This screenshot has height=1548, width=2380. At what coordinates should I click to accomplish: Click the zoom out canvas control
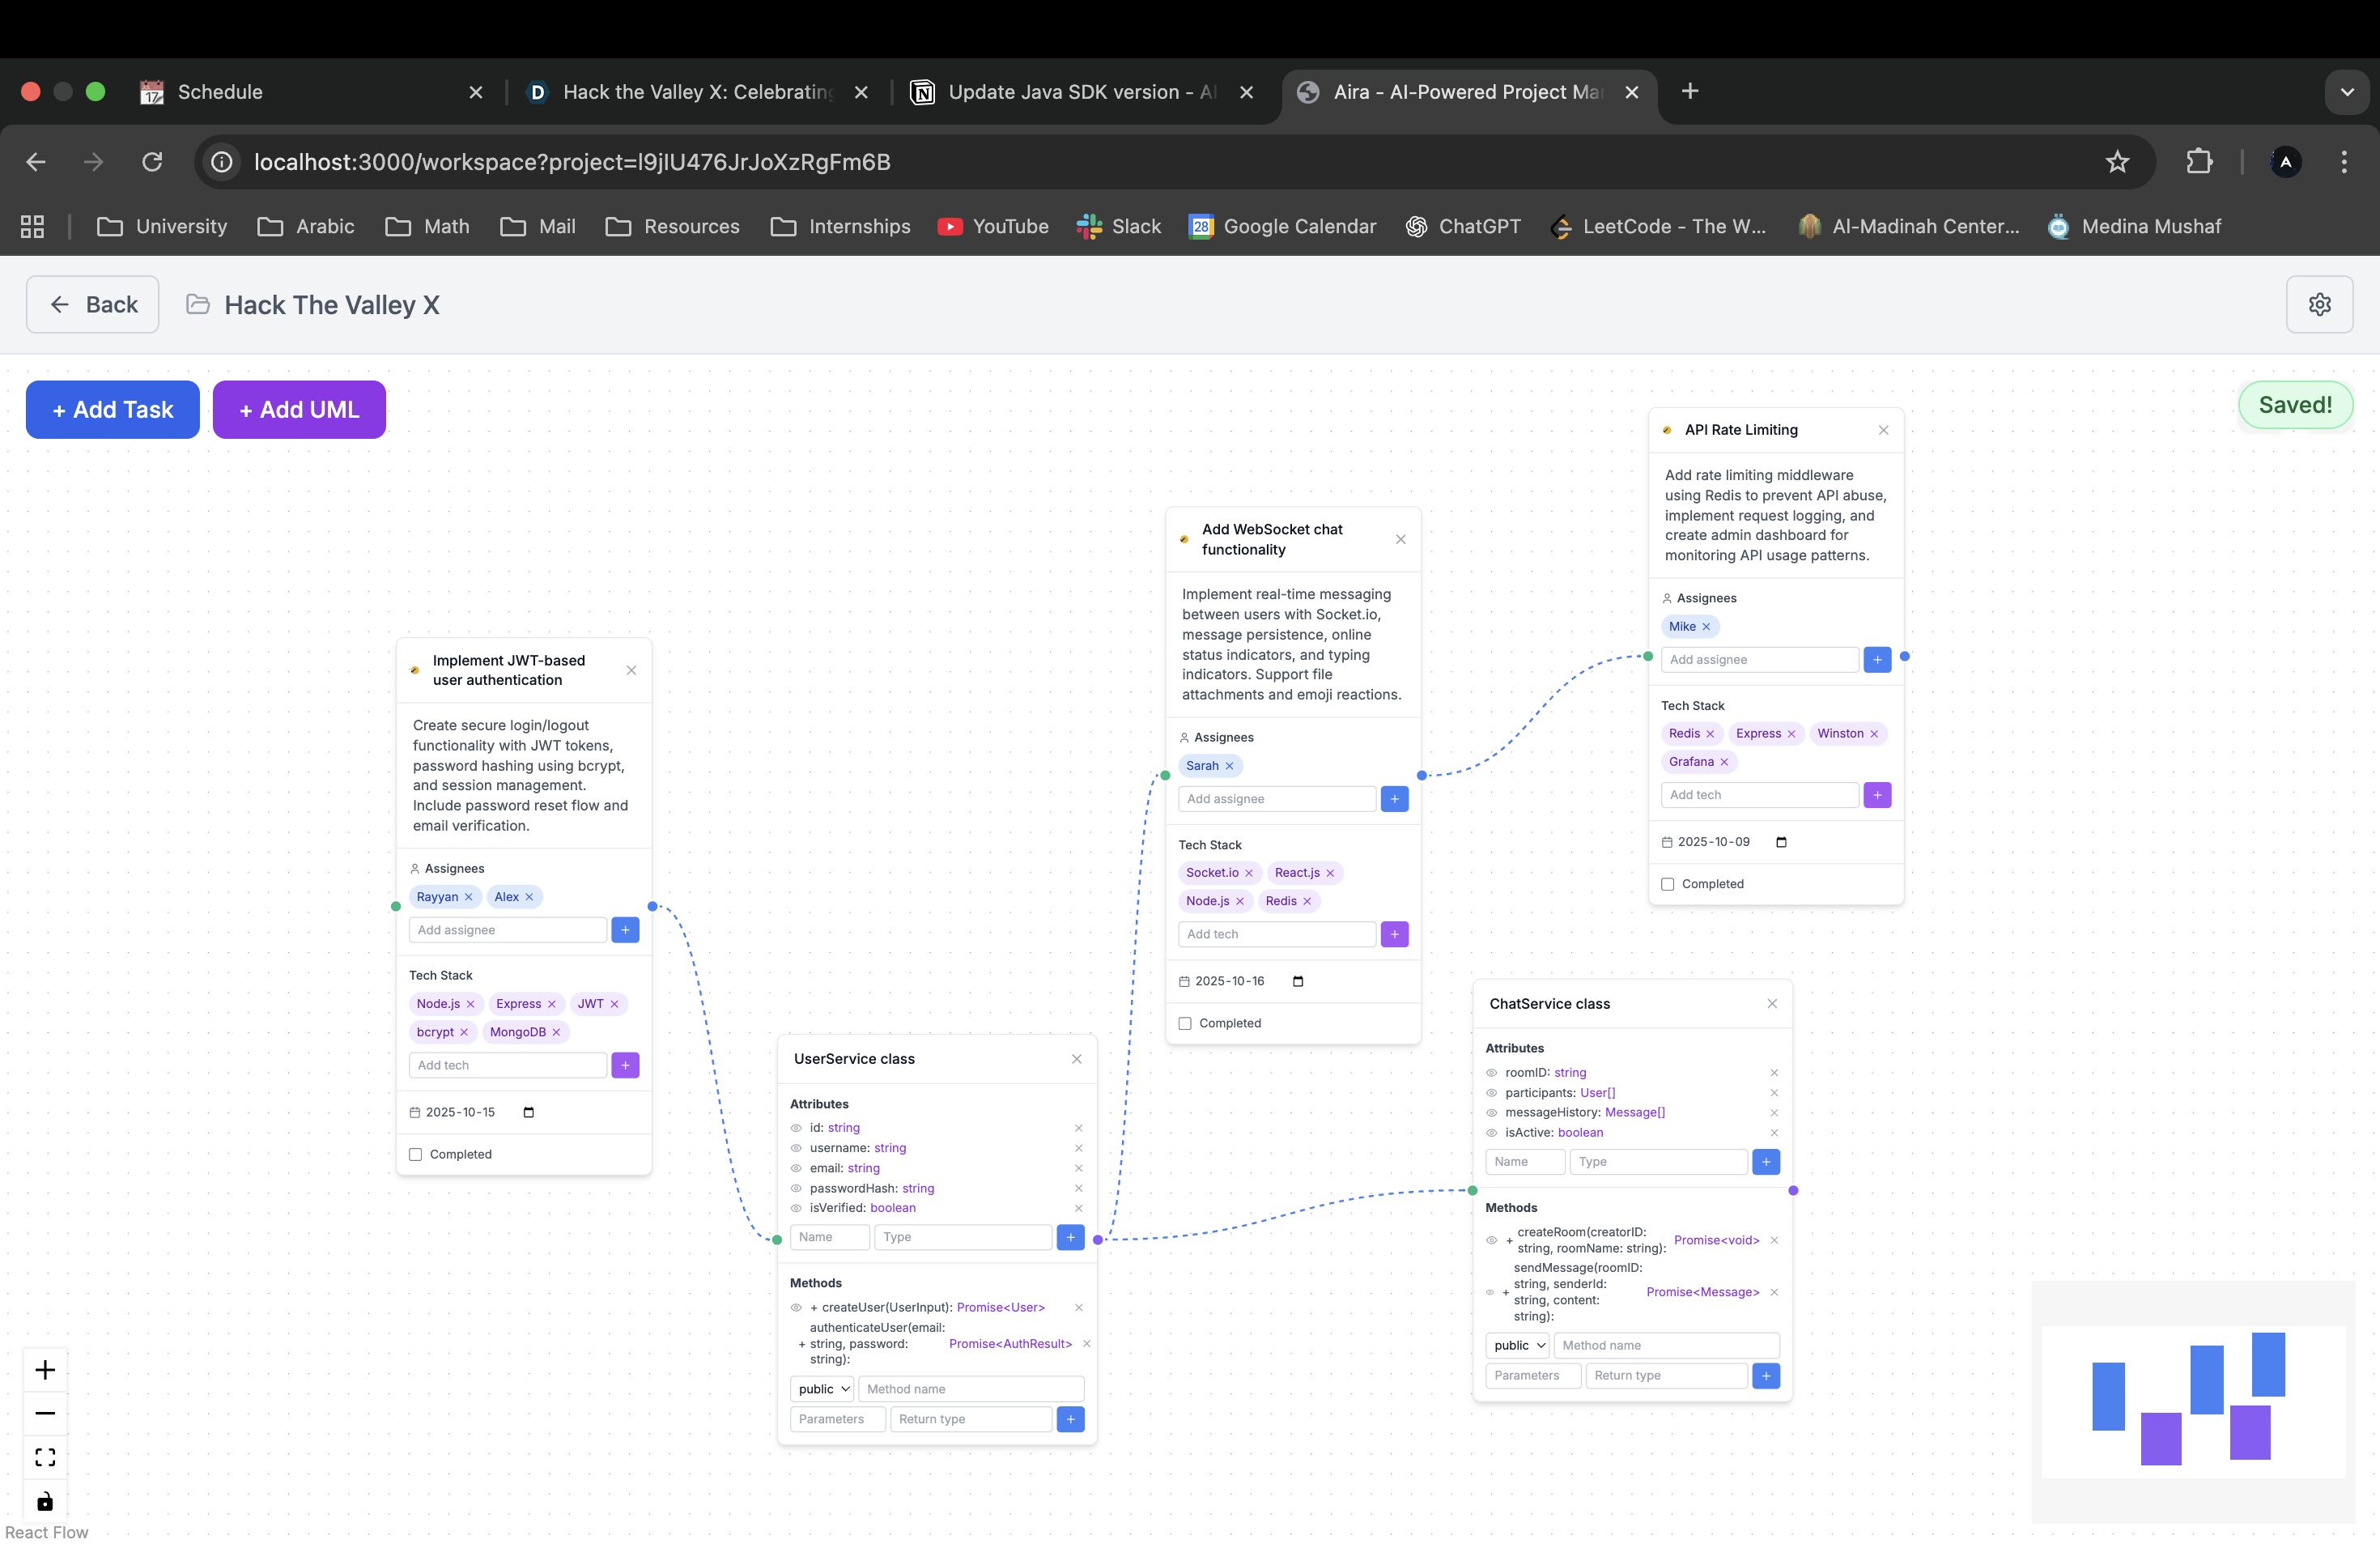45,1413
